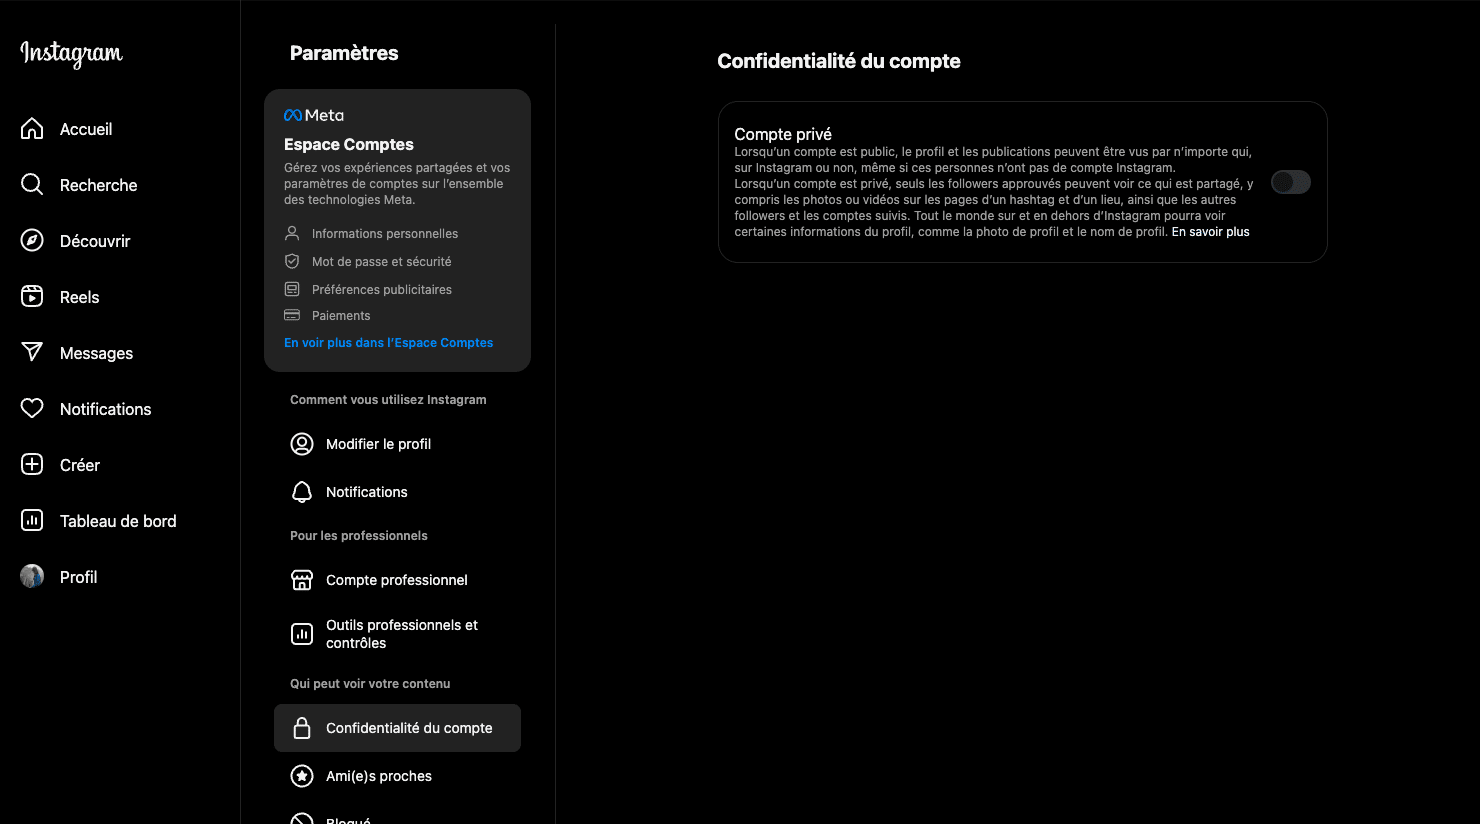Click the Tableau de bord chart icon
Image resolution: width=1480 pixels, height=824 pixels.
(x=32, y=521)
